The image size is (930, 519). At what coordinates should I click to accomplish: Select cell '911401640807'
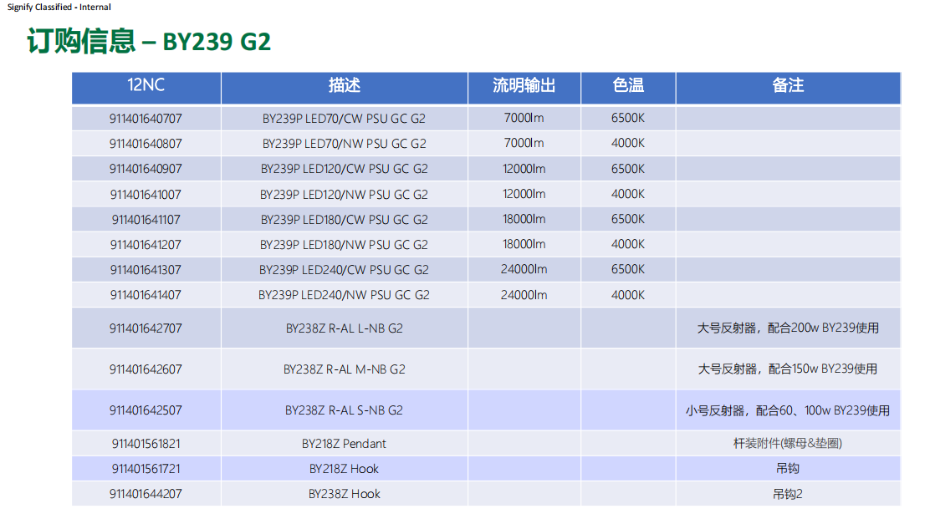click(146, 144)
